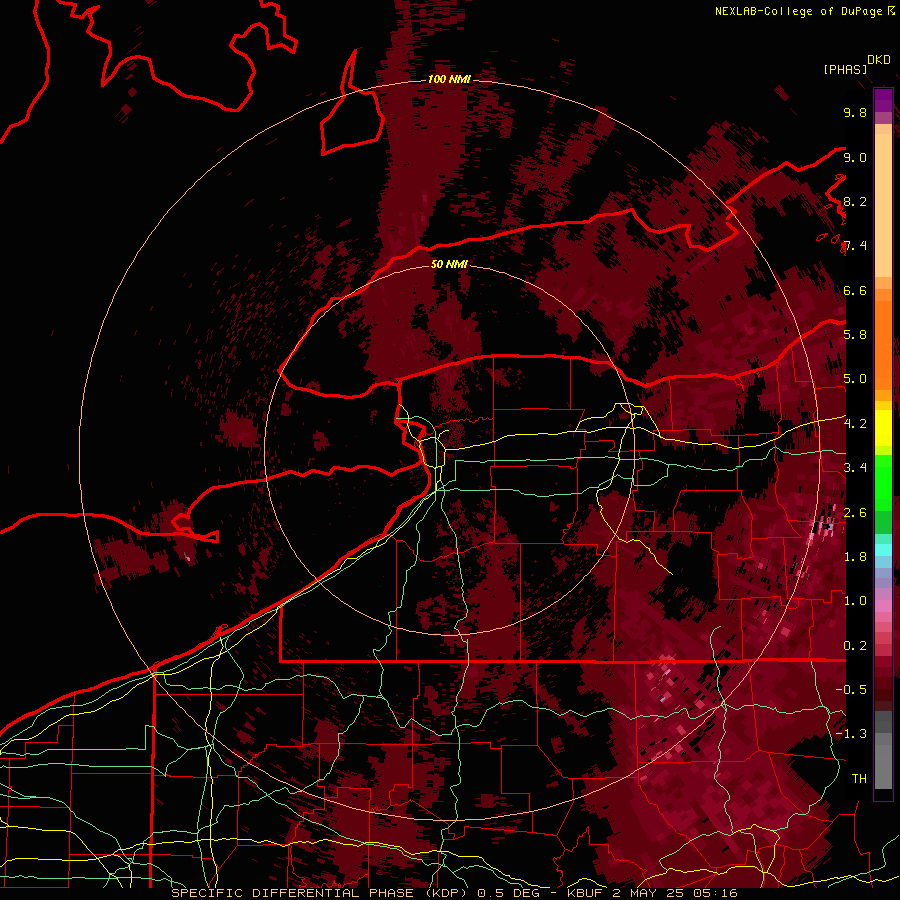Click the yellow segment of the color bar
The width and height of the screenshot is (900, 900).
(x=883, y=428)
